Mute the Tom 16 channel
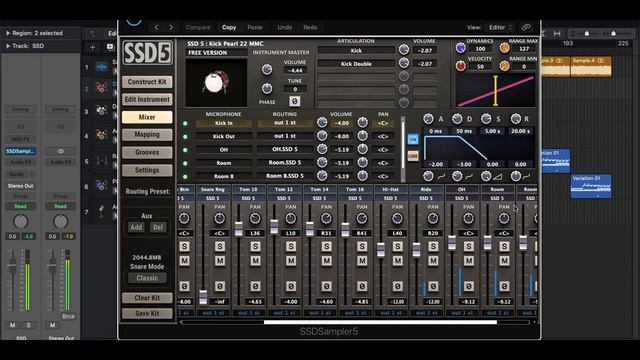 pyautogui.click(x=362, y=260)
